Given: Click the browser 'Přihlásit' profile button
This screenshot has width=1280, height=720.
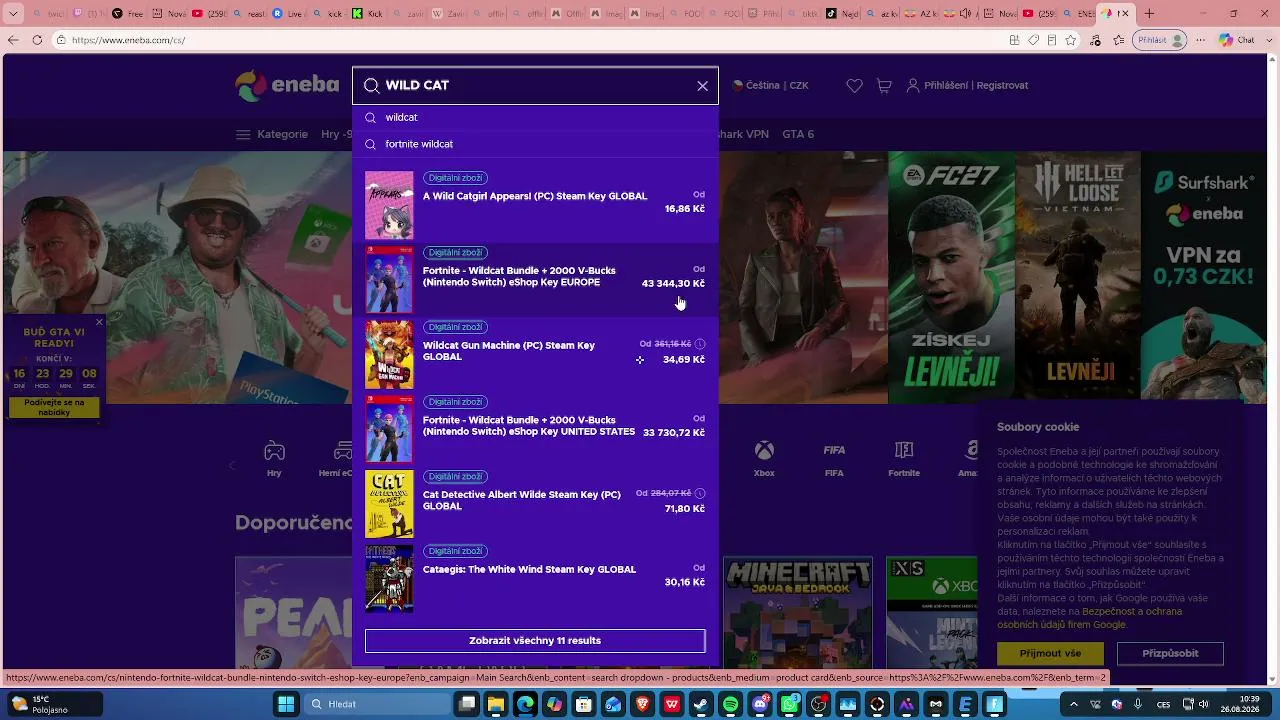Looking at the screenshot, I should tap(1158, 40).
